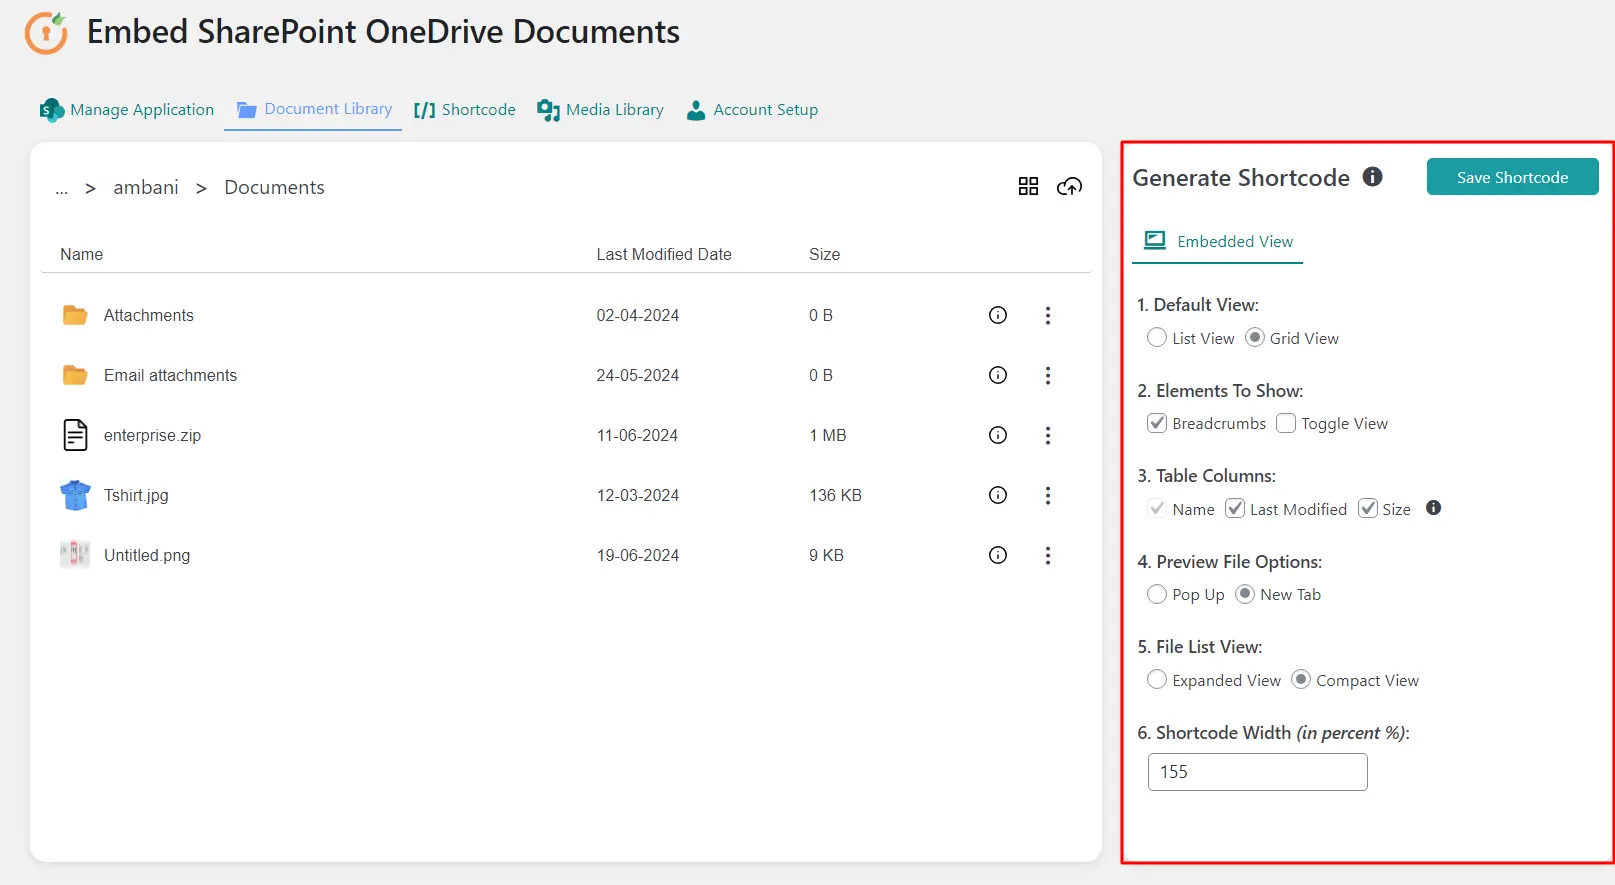Open more options for Tshirt.jpg
The width and height of the screenshot is (1615, 885).
click(x=1048, y=495)
